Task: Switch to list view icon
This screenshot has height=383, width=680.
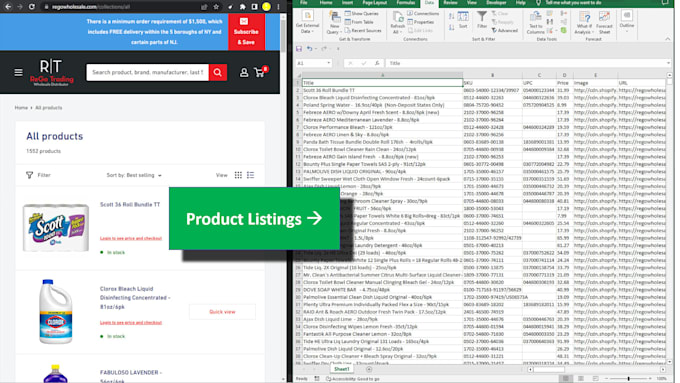Action: click(251, 175)
